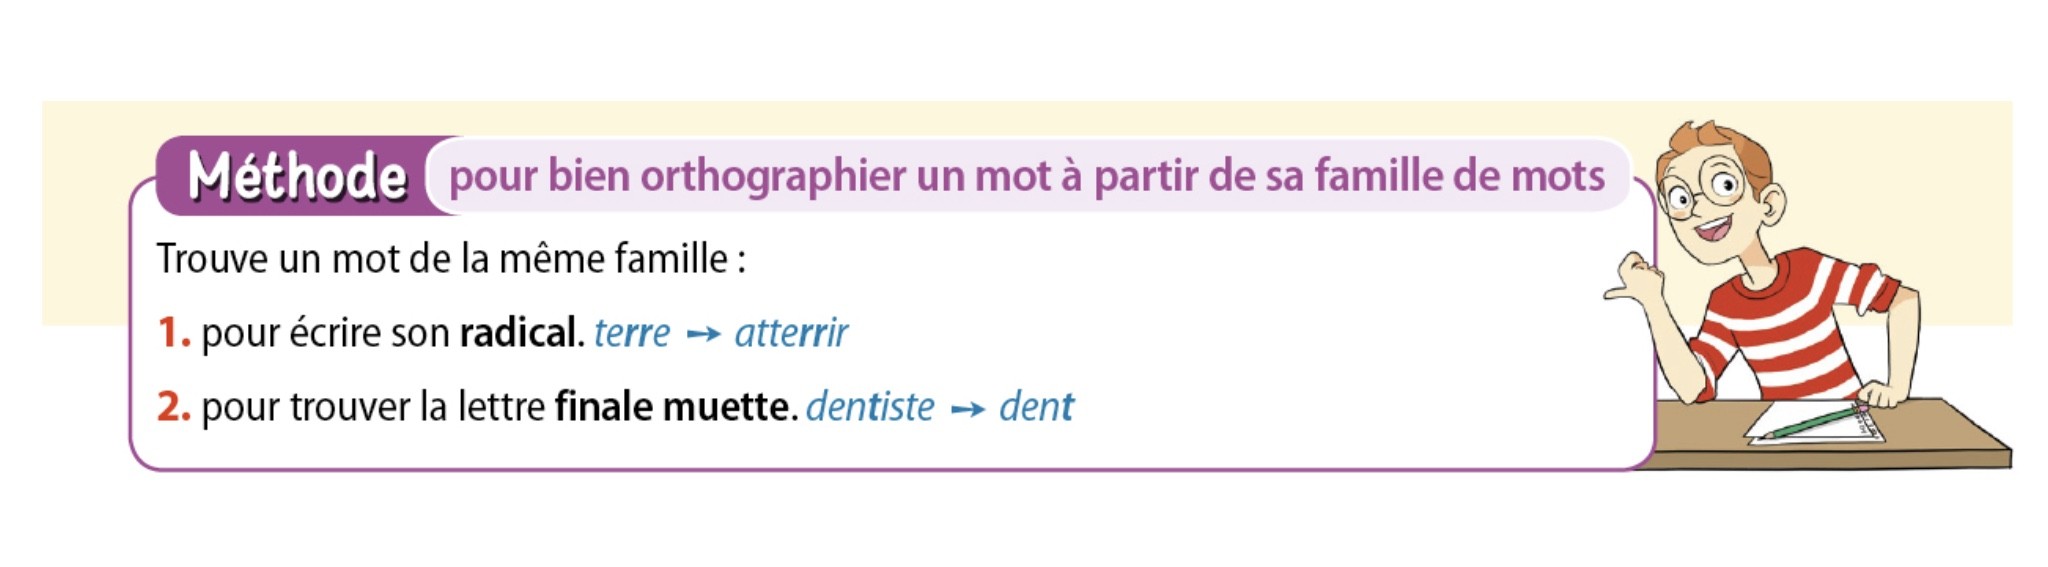This screenshot has width=2048, height=567.
Task: Click the purple Méthode label
Action: point(298,176)
